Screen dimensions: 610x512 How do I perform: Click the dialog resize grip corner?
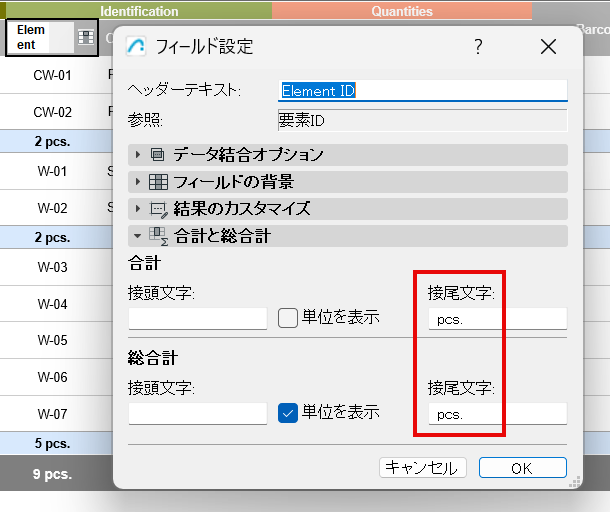point(575,482)
